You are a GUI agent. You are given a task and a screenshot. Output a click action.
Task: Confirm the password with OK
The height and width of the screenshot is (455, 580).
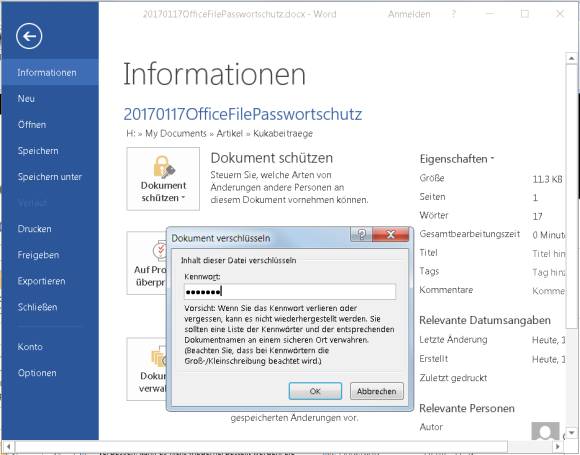(315, 391)
